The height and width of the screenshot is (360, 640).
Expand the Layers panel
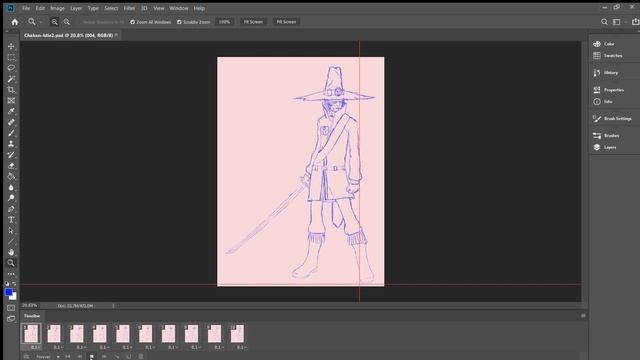click(x=605, y=147)
